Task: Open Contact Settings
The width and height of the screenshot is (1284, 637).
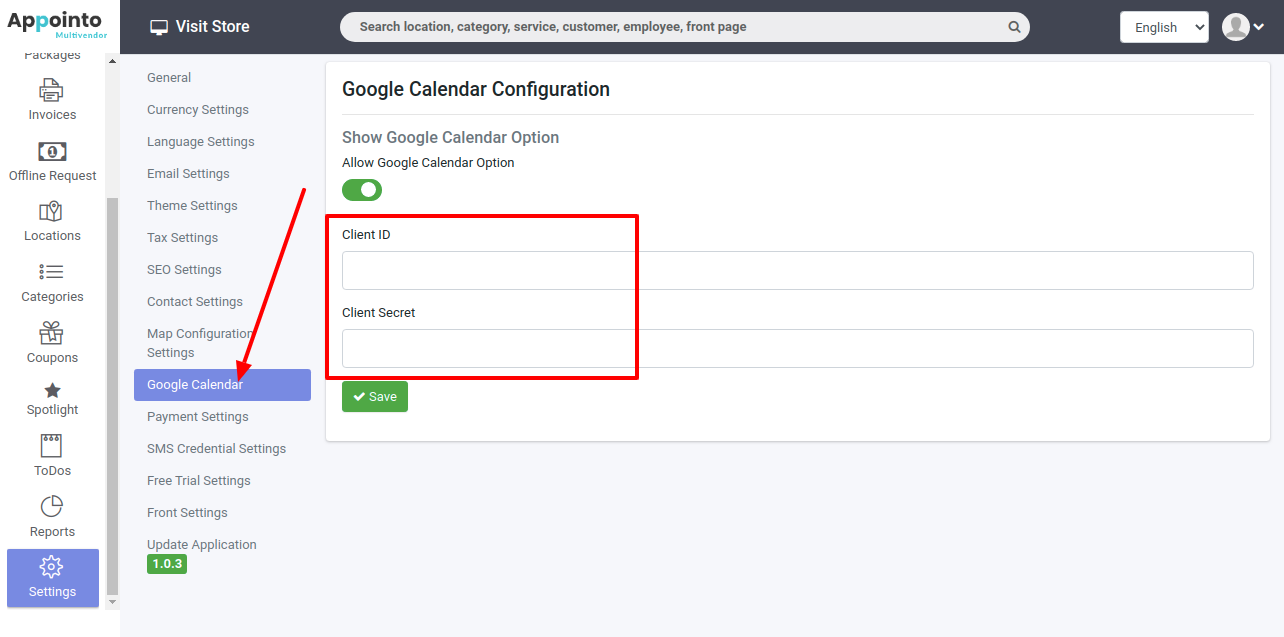Action: point(195,302)
